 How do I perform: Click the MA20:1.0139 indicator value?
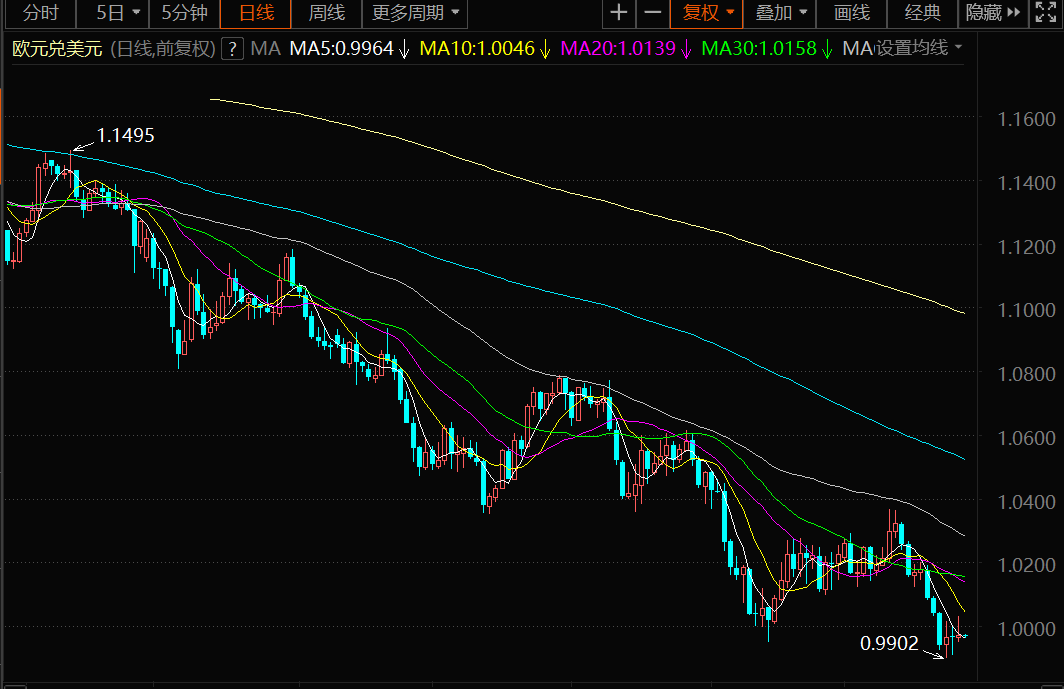(x=618, y=48)
